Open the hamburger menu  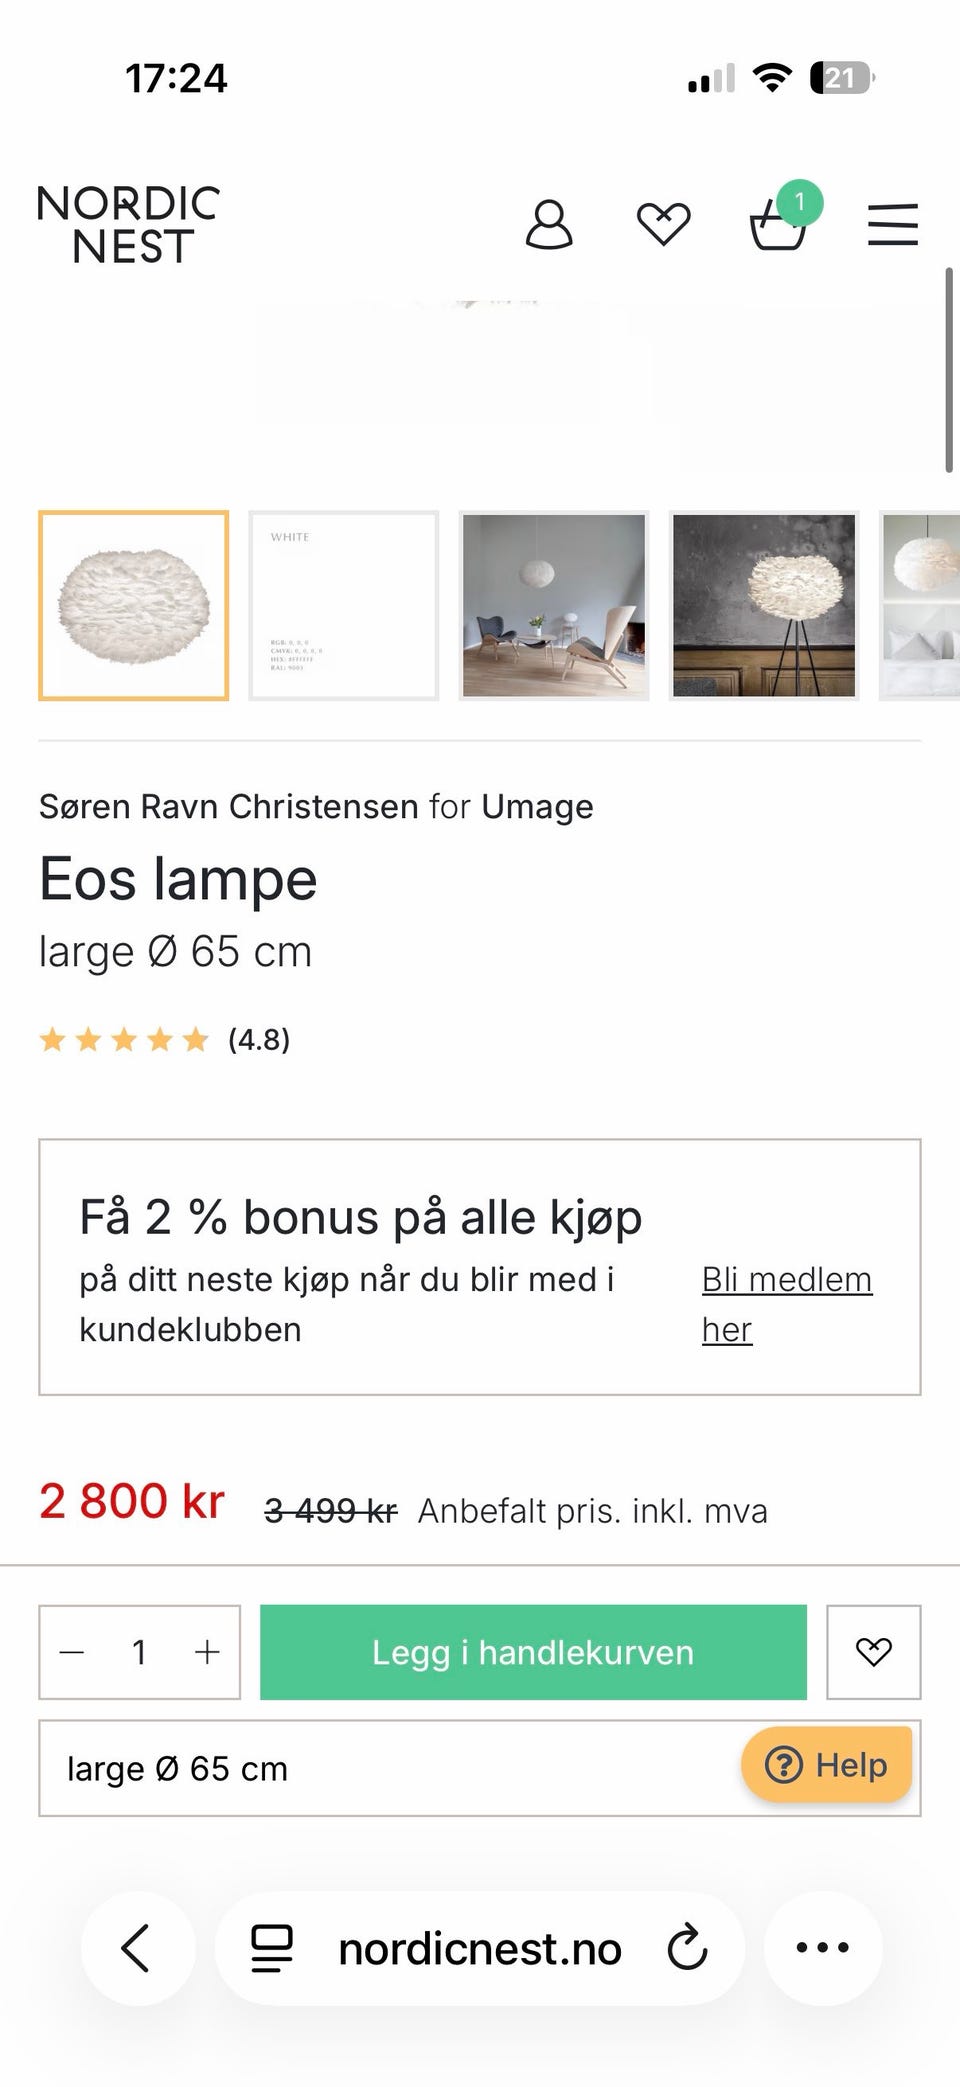[892, 224]
